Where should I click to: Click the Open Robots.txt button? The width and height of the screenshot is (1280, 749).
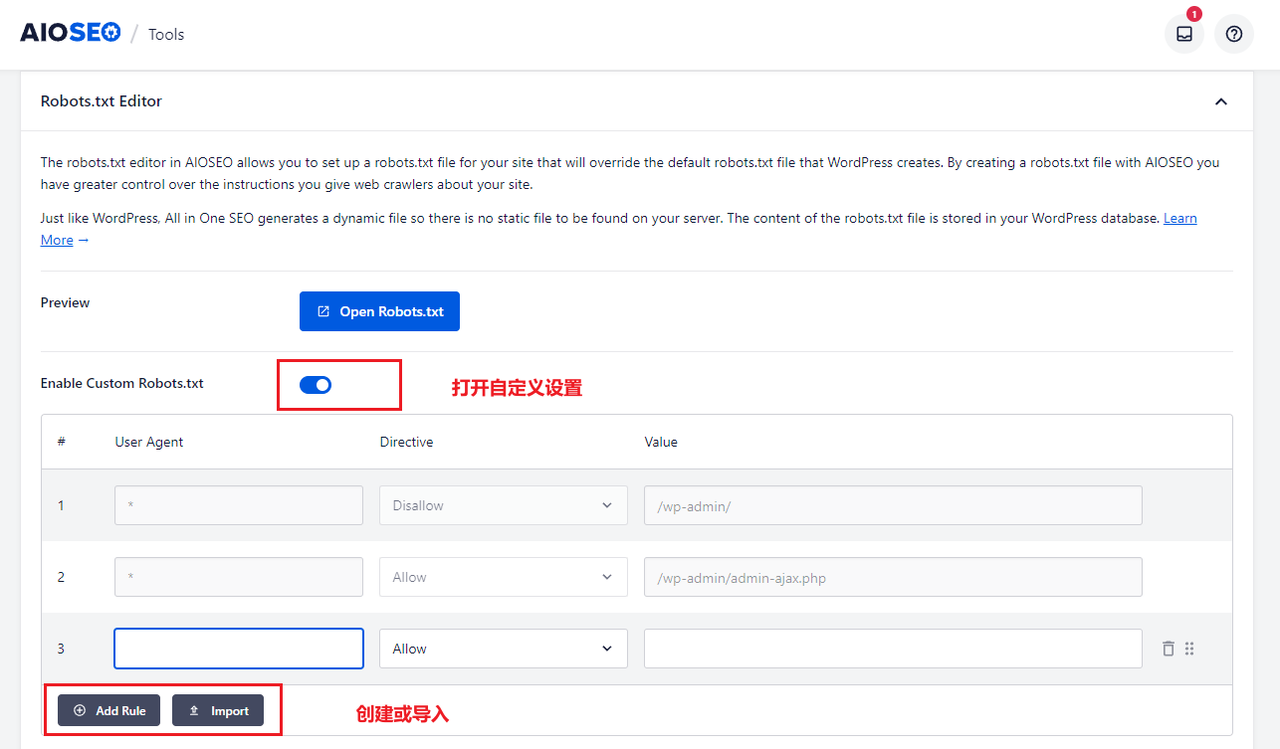coord(380,311)
